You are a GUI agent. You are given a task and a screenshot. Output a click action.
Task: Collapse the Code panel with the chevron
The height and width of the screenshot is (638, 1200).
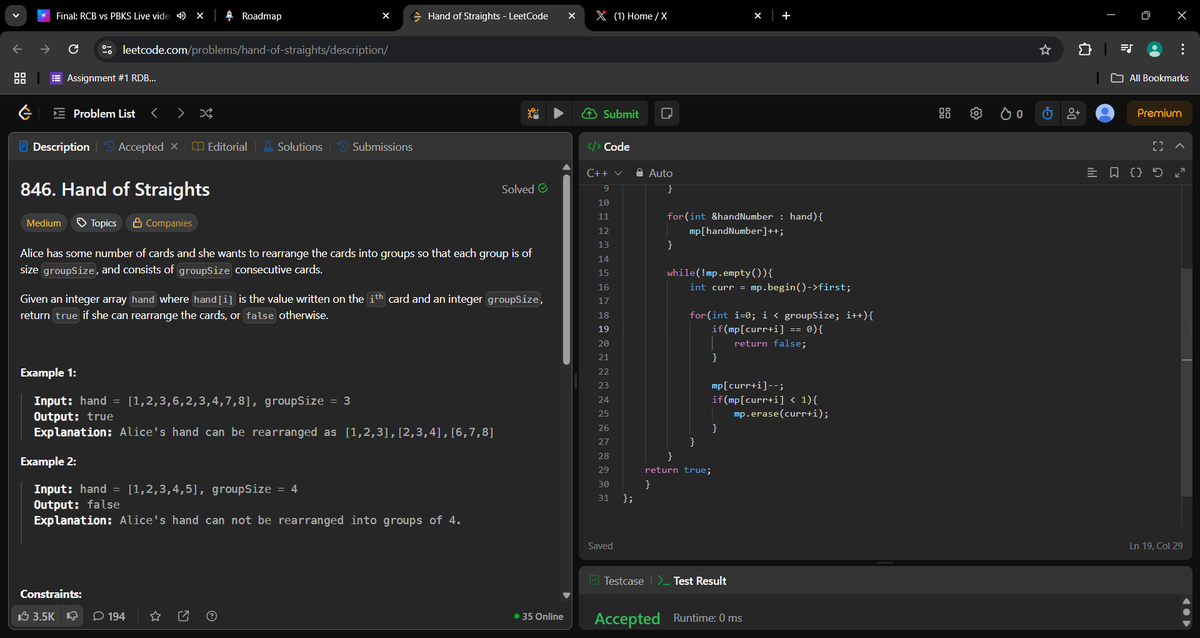(x=1178, y=146)
